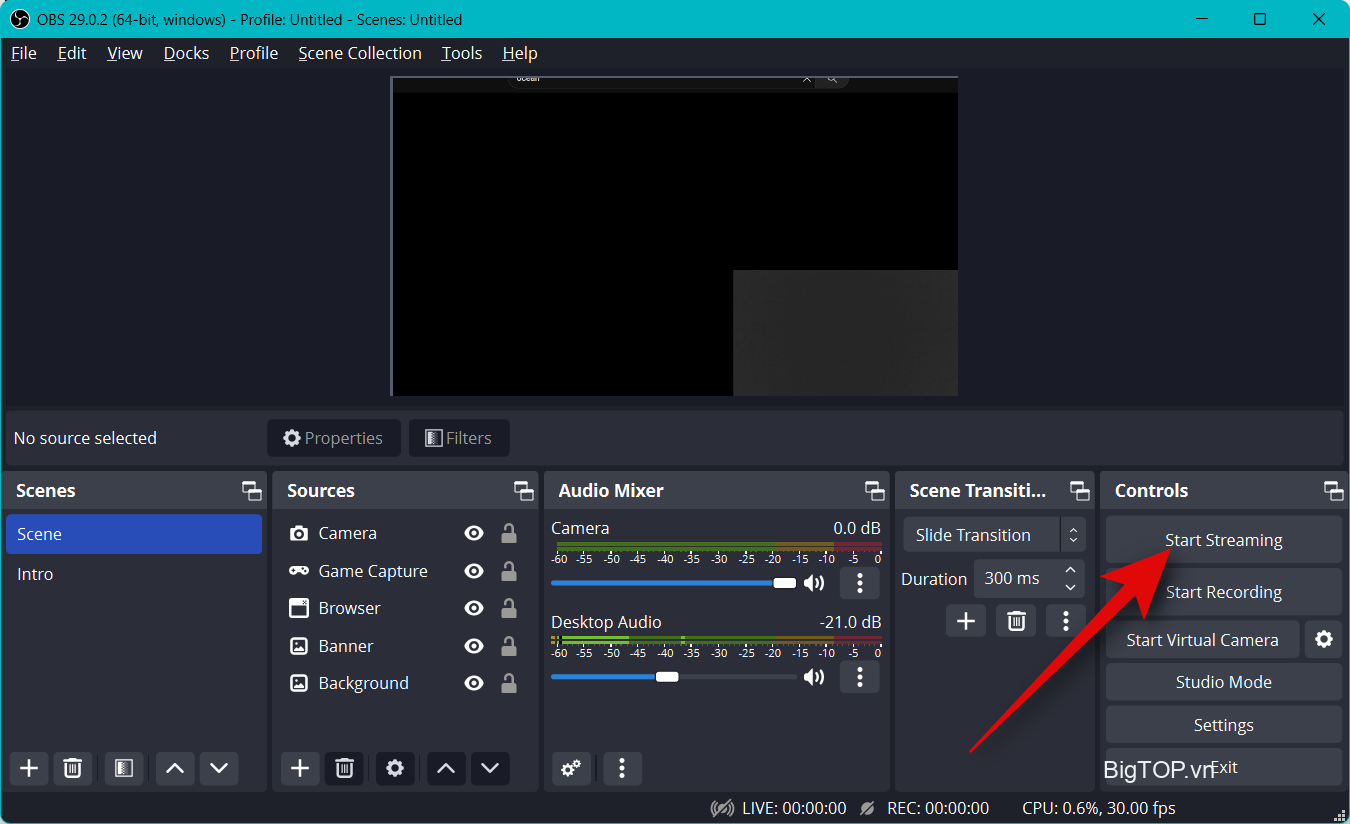Delete selected scene with trash icon
Viewport: 1350px width, 824px height.
point(72,768)
